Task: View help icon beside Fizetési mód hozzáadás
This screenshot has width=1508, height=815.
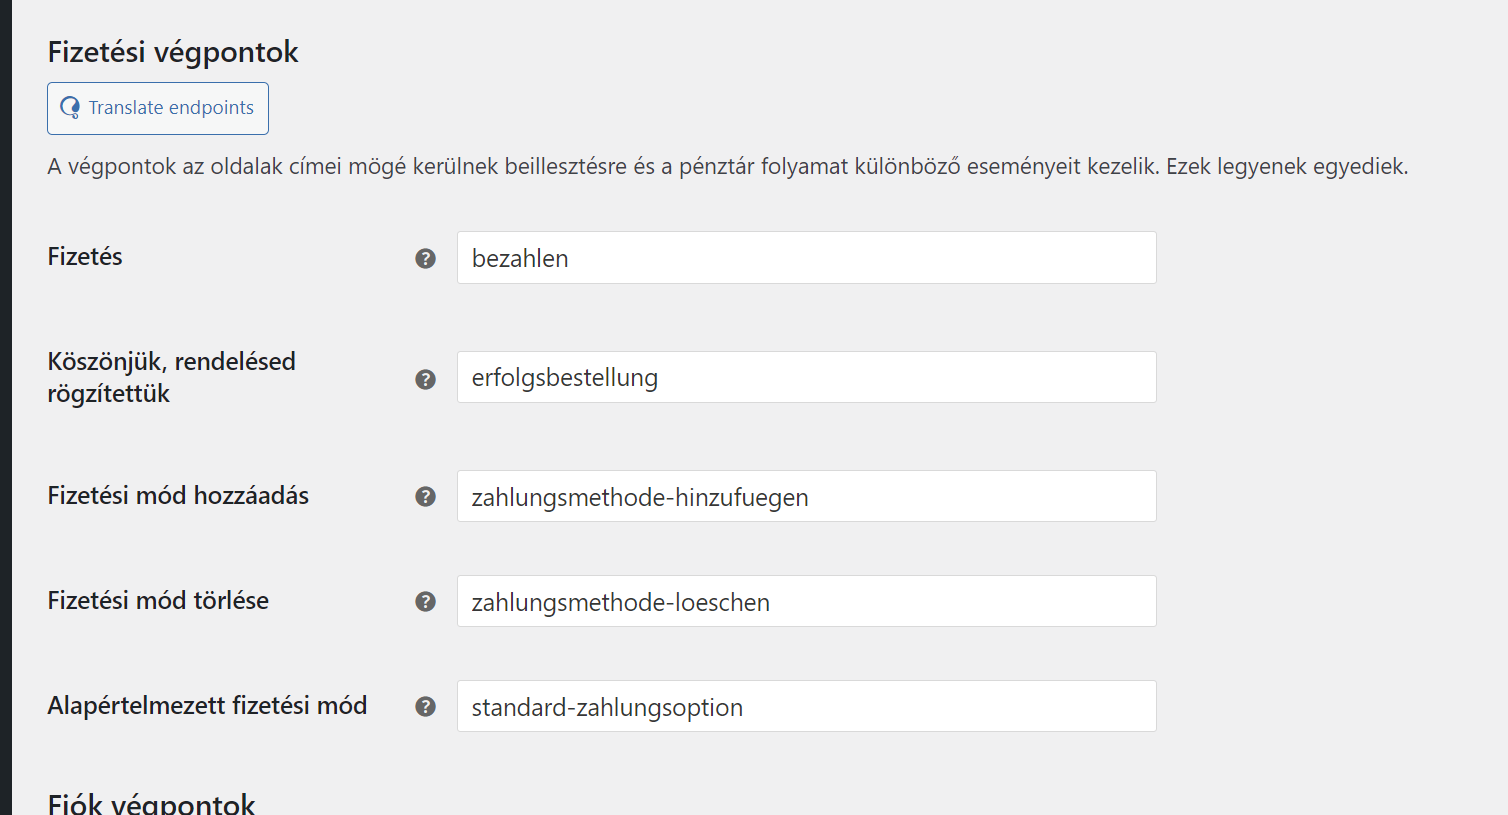Action: tap(426, 497)
